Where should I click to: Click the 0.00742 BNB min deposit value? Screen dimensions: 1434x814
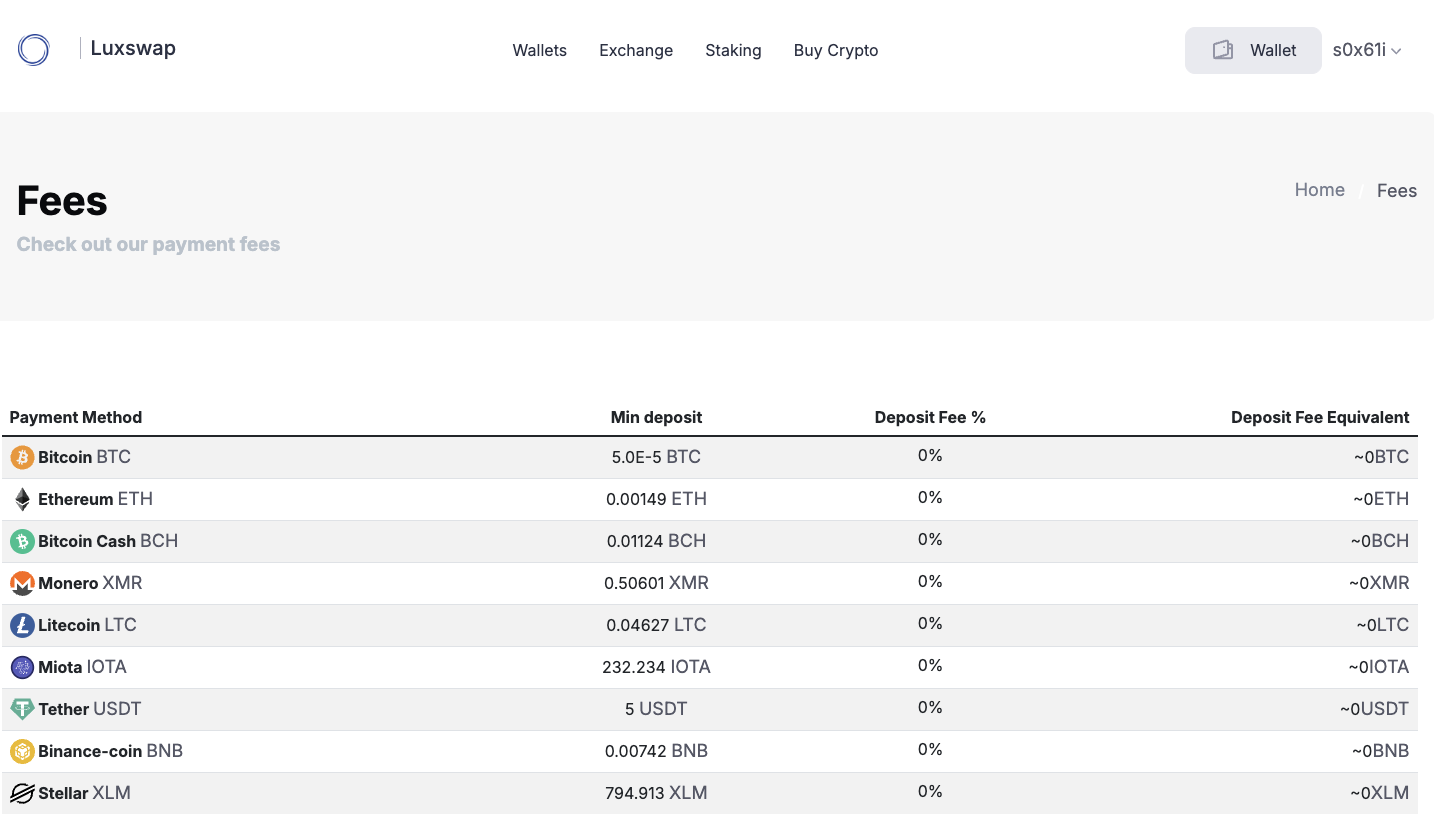click(x=656, y=751)
